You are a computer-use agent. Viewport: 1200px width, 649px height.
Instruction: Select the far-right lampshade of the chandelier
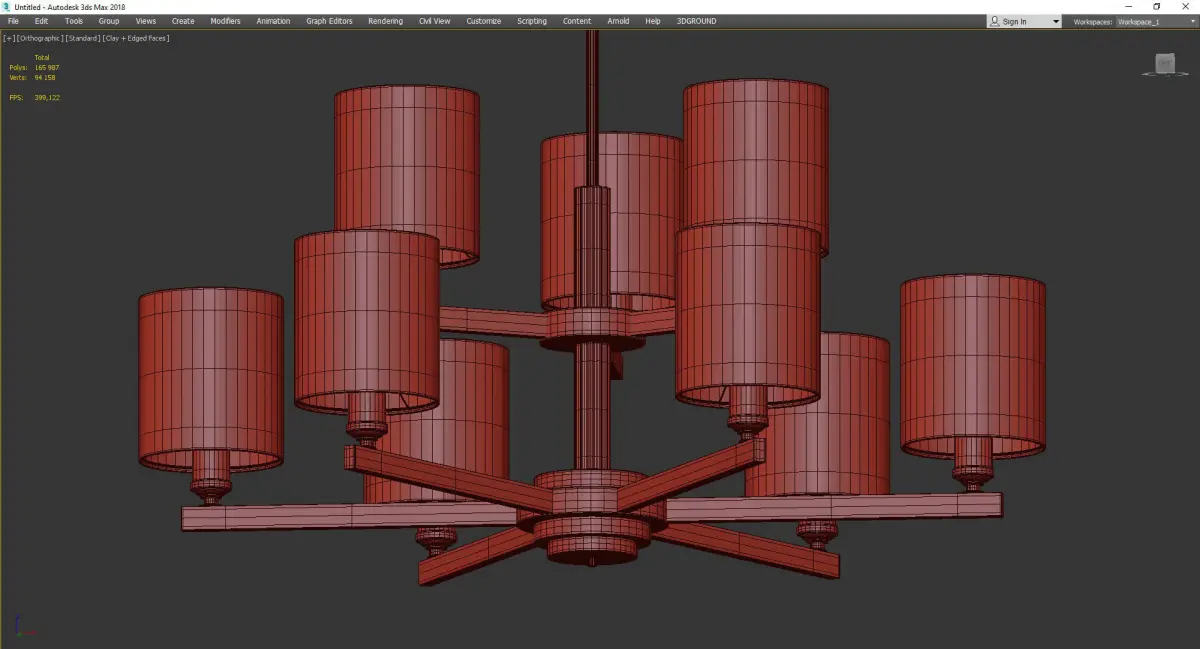(972, 366)
